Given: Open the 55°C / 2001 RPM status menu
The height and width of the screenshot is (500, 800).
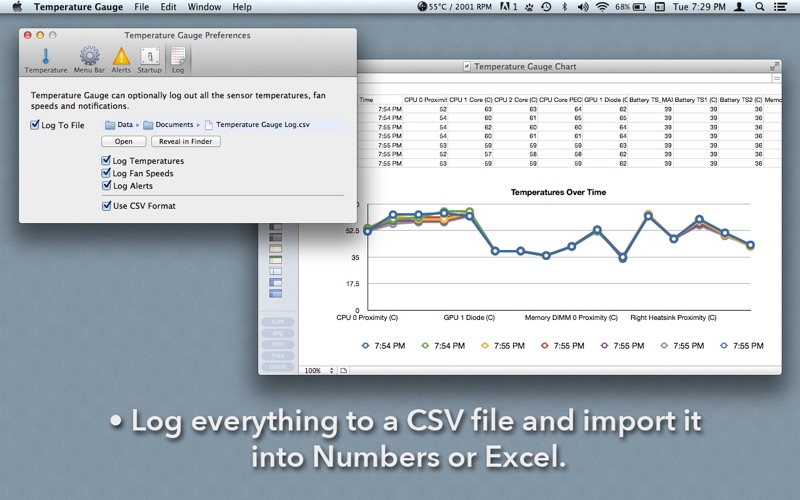Looking at the screenshot, I should point(461,7).
